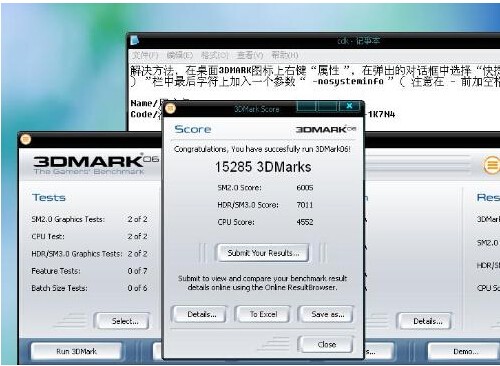
Task: Open the Notepad 格式(O) menu
Action: [x=215, y=55]
